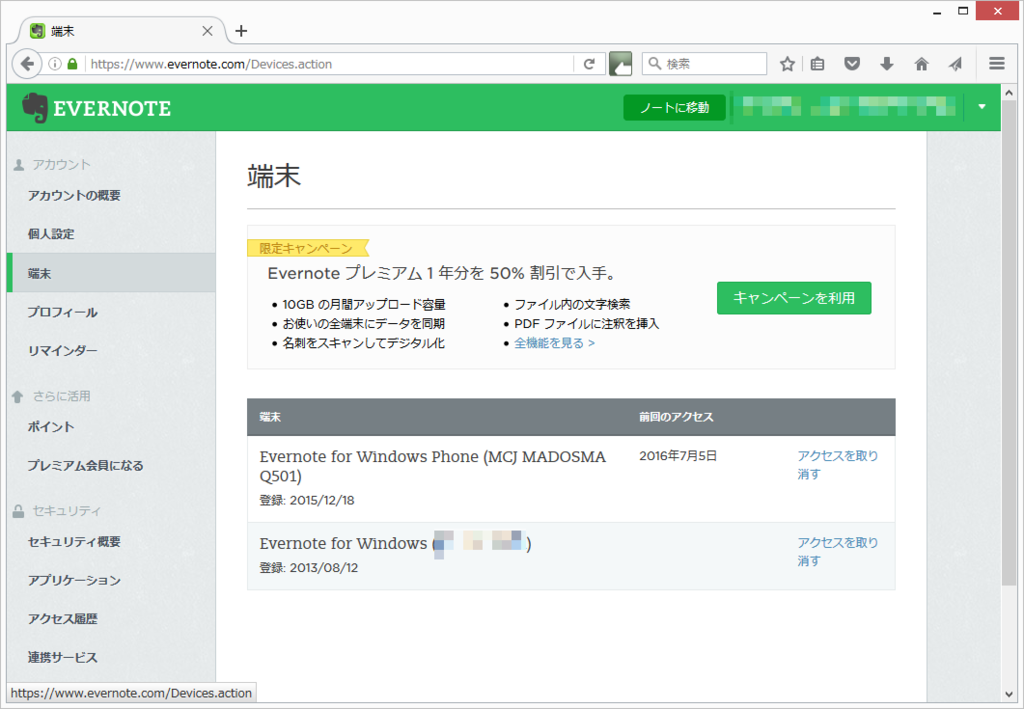Click the green padlock security icon
The image size is (1024, 709).
(72, 64)
